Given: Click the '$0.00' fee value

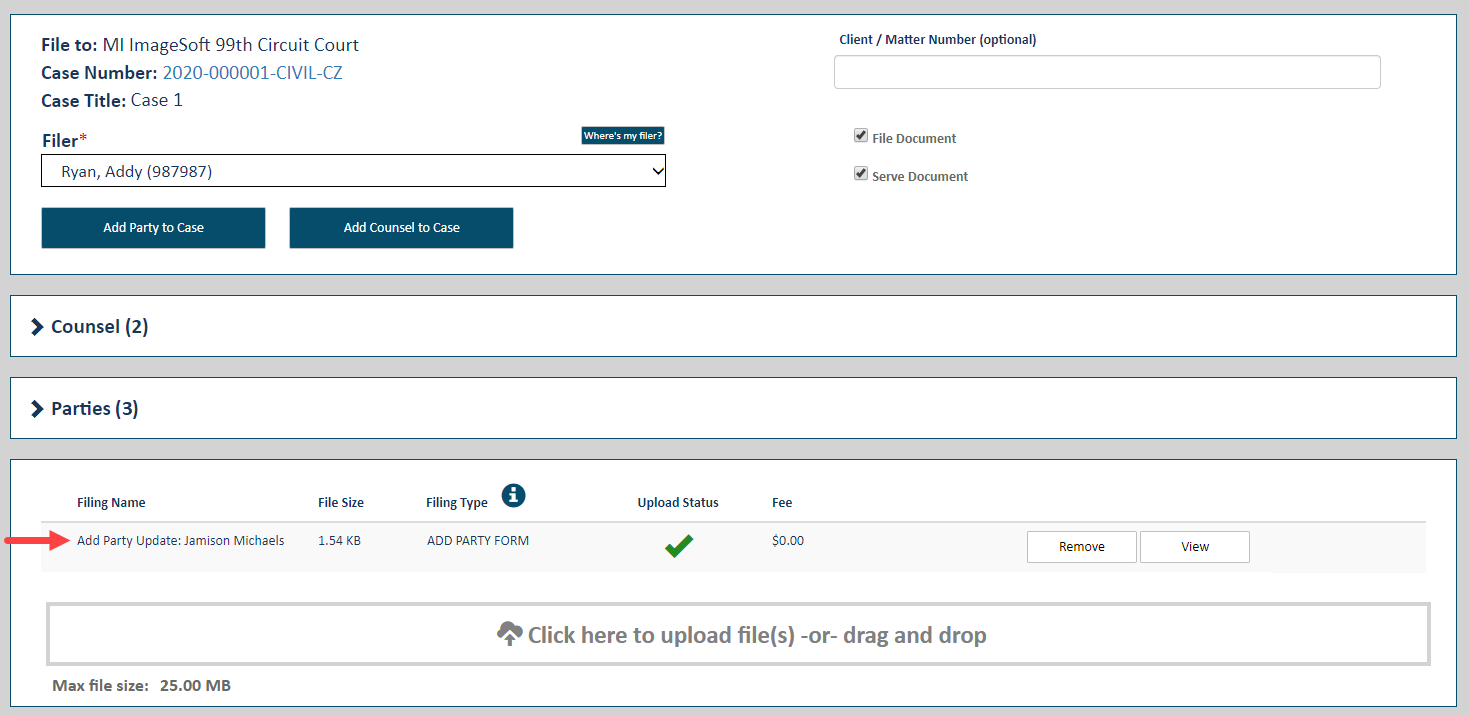Looking at the screenshot, I should [788, 541].
